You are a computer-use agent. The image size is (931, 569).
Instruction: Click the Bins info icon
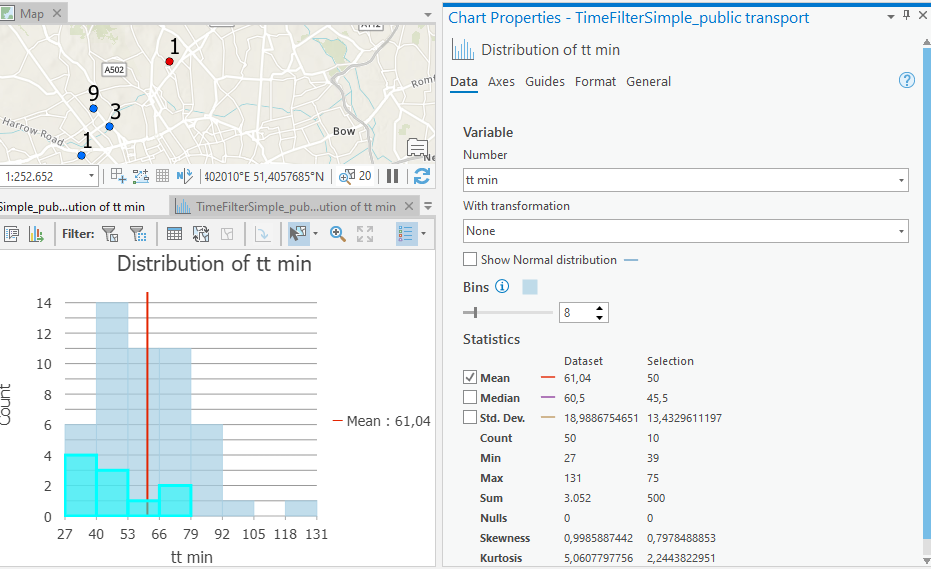point(502,287)
